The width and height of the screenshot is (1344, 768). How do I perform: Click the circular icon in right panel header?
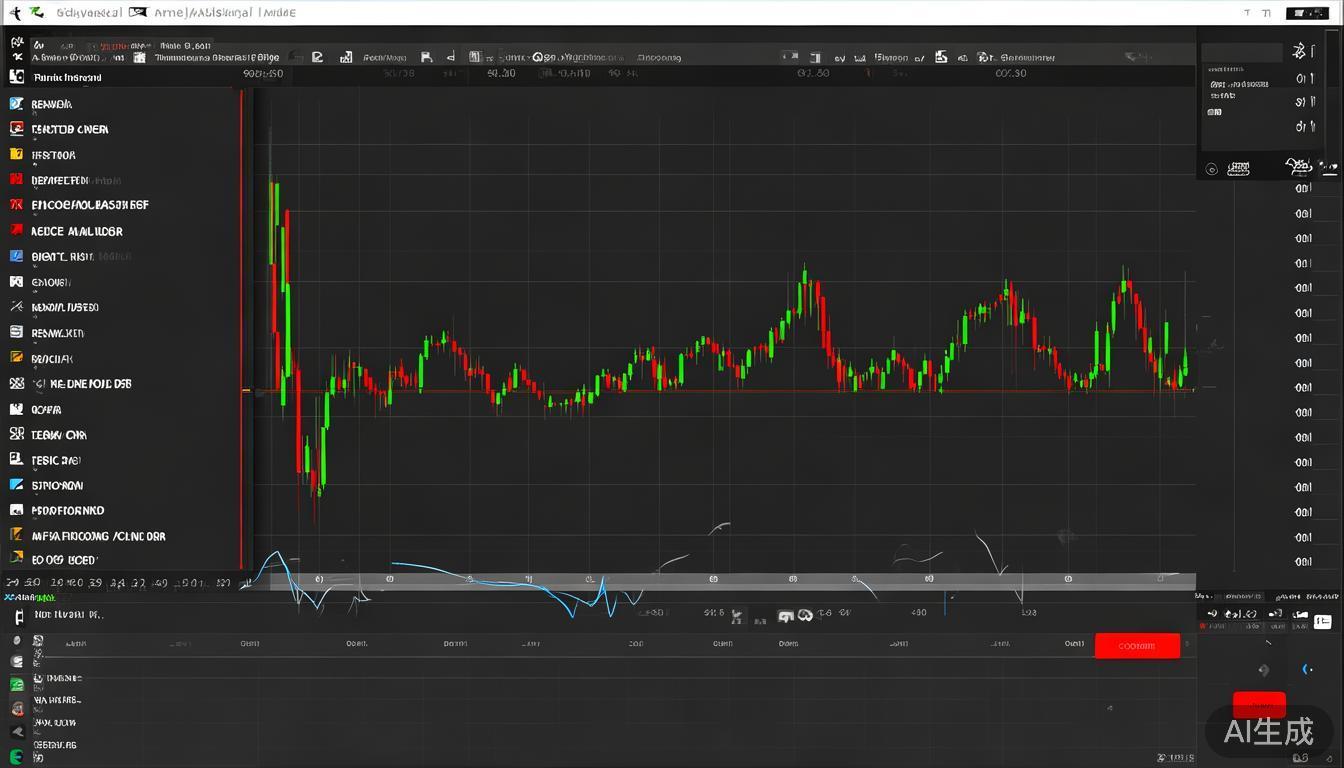coord(1212,169)
